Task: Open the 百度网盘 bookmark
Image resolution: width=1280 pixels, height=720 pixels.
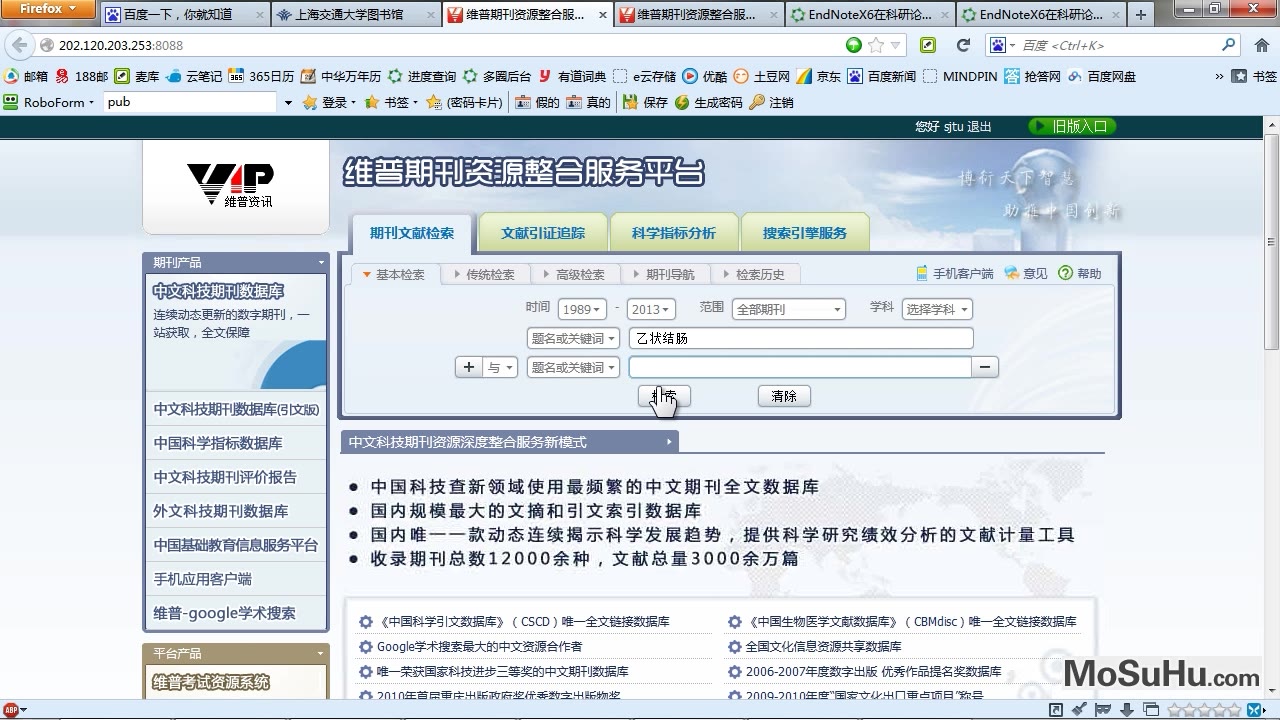Action: pyautogui.click(x=1101, y=76)
